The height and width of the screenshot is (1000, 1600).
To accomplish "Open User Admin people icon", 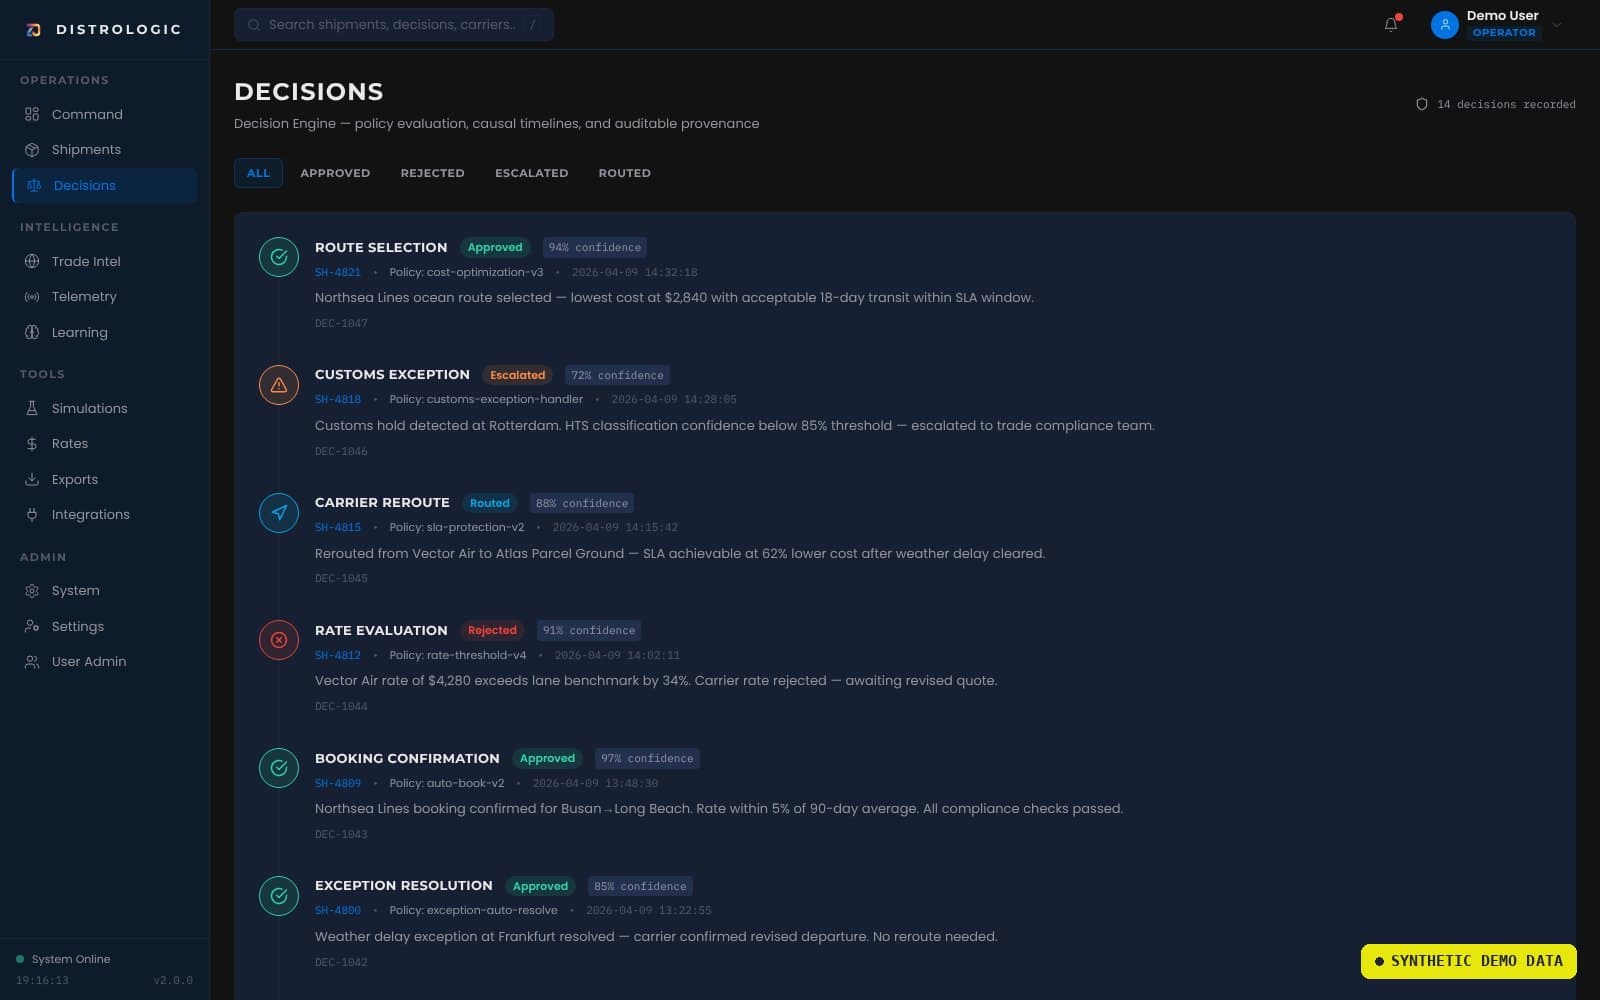I will (32, 661).
